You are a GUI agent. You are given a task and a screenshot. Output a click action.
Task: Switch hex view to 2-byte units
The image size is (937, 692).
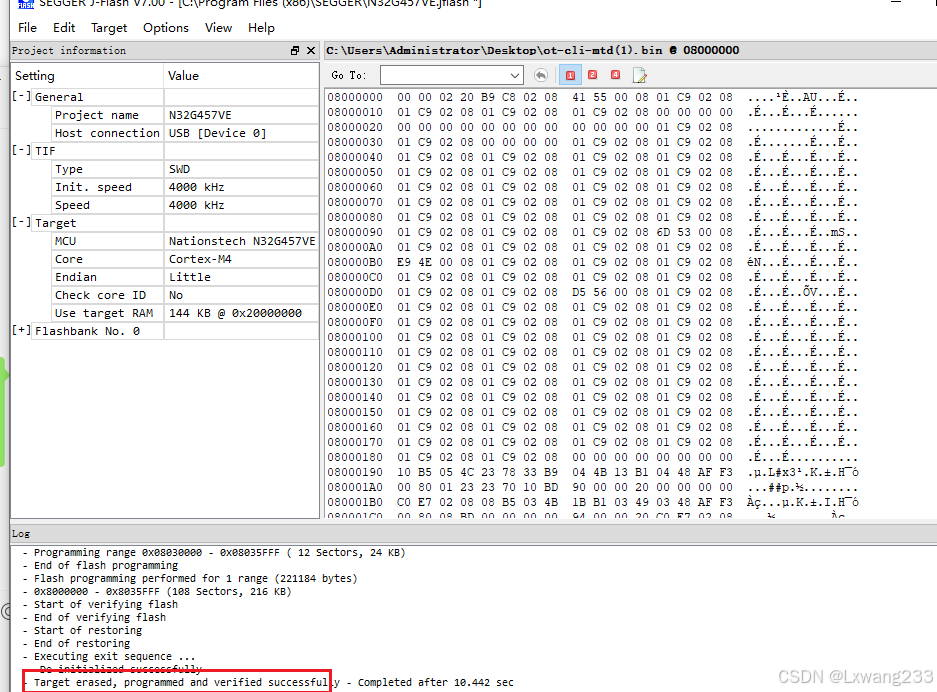click(x=593, y=75)
